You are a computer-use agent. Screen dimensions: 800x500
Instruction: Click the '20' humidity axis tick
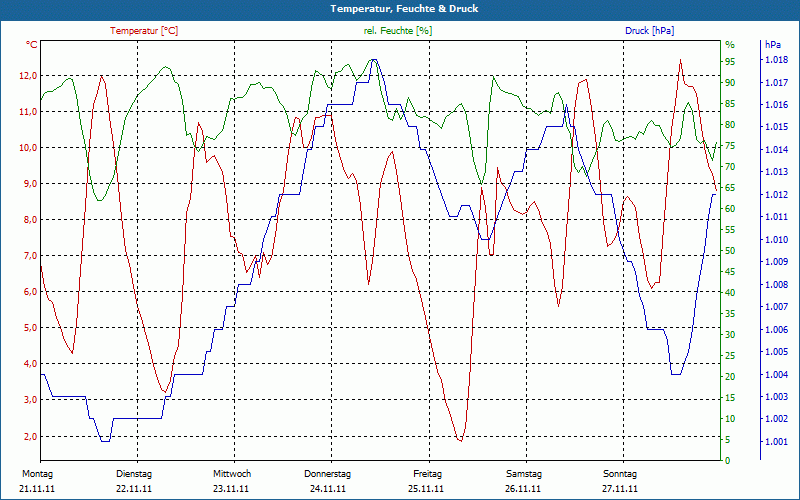click(730, 377)
